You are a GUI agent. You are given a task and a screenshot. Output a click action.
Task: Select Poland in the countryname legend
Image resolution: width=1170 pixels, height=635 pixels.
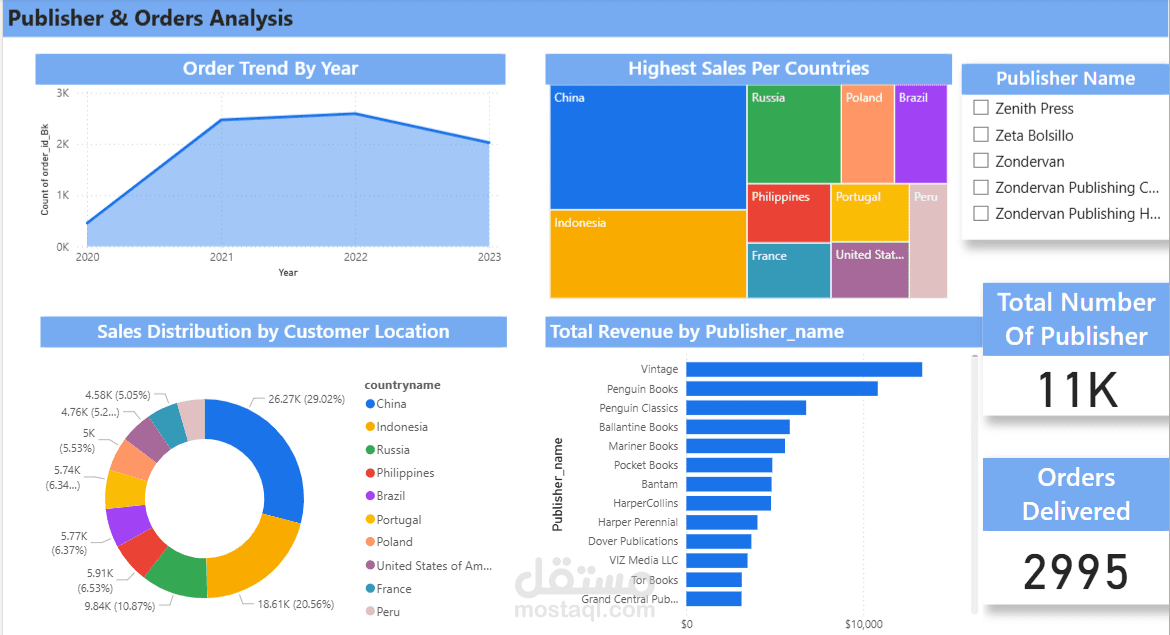coord(389,542)
